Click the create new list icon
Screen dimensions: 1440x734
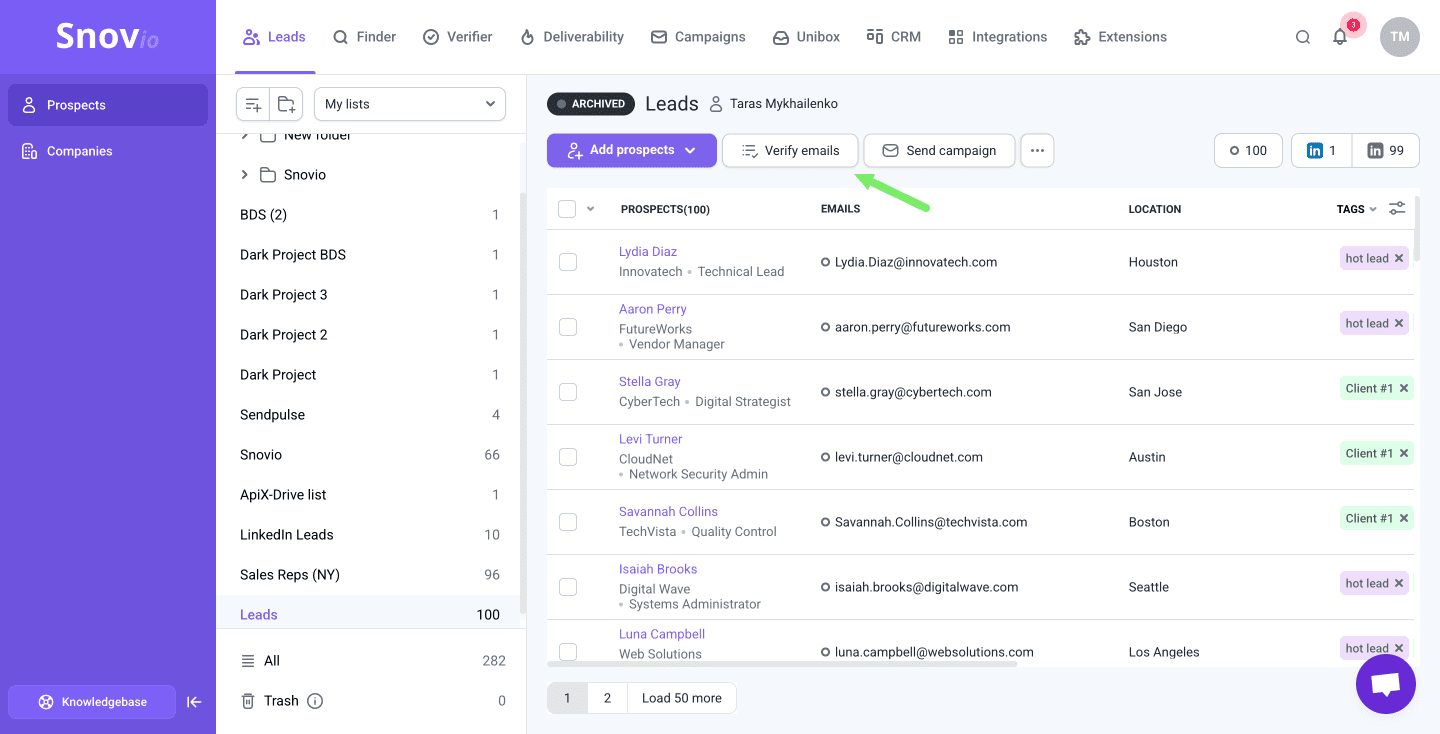pos(253,104)
